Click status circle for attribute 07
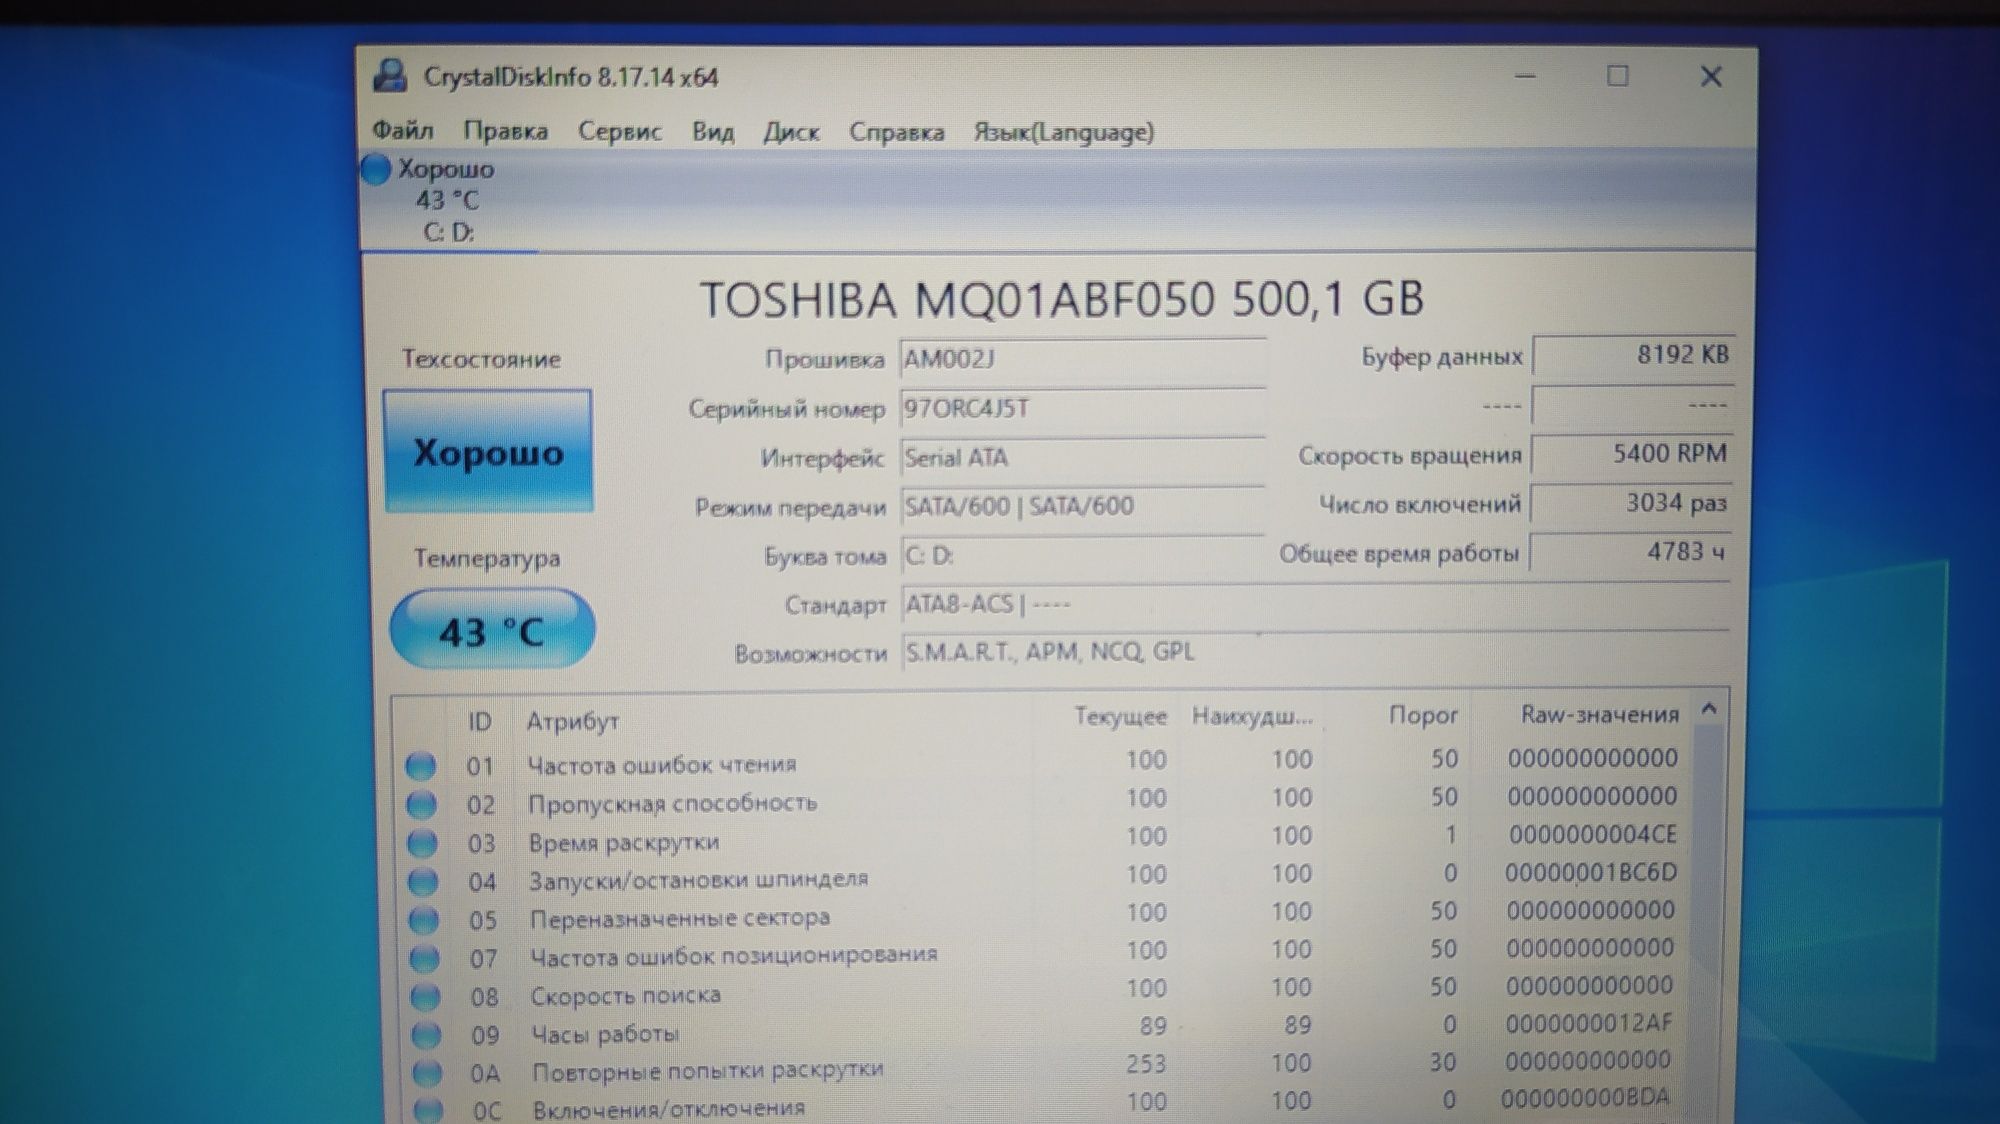The height and width of the screenshot is (1124, 2000). (425, 959)
